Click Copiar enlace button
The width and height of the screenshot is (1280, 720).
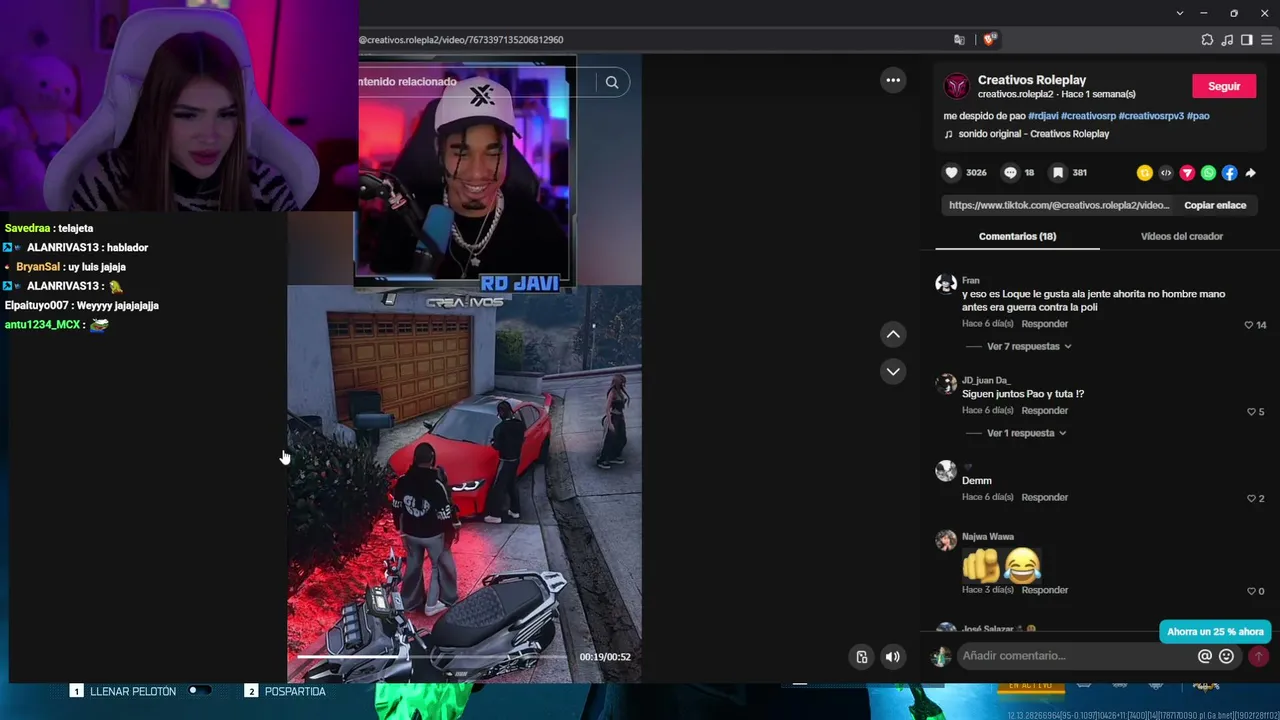point(1215,205)
